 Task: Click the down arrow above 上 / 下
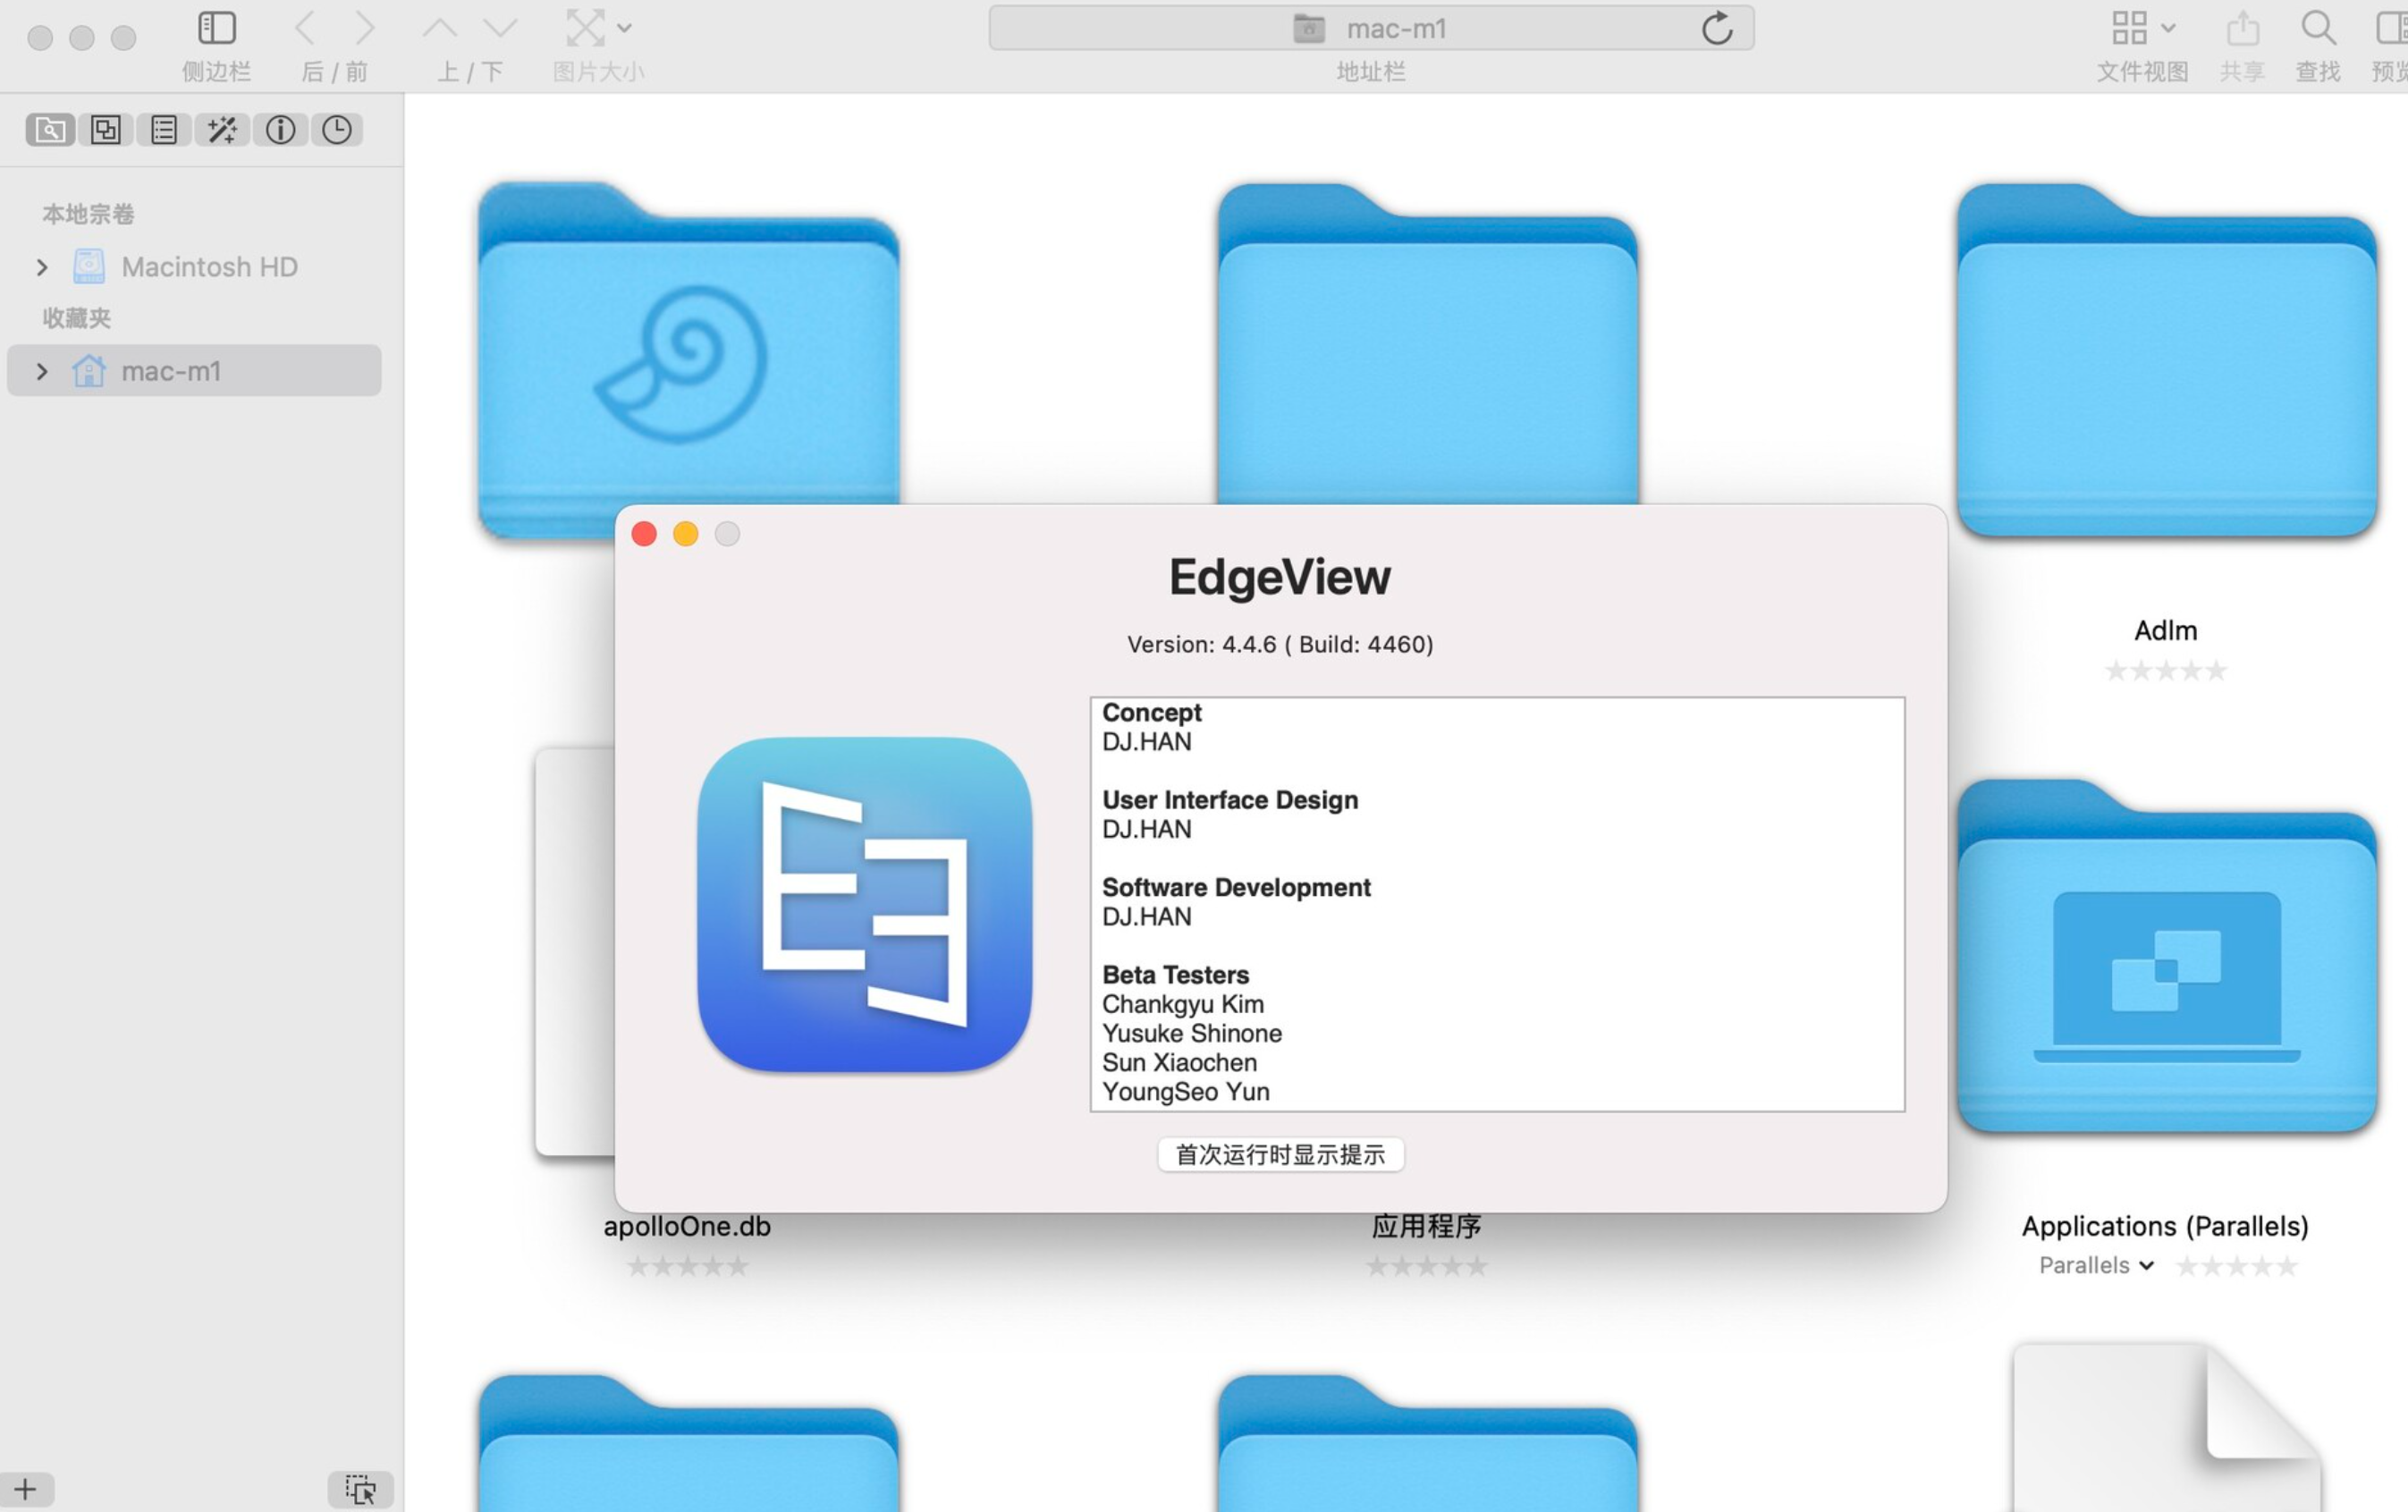(500, 28)
